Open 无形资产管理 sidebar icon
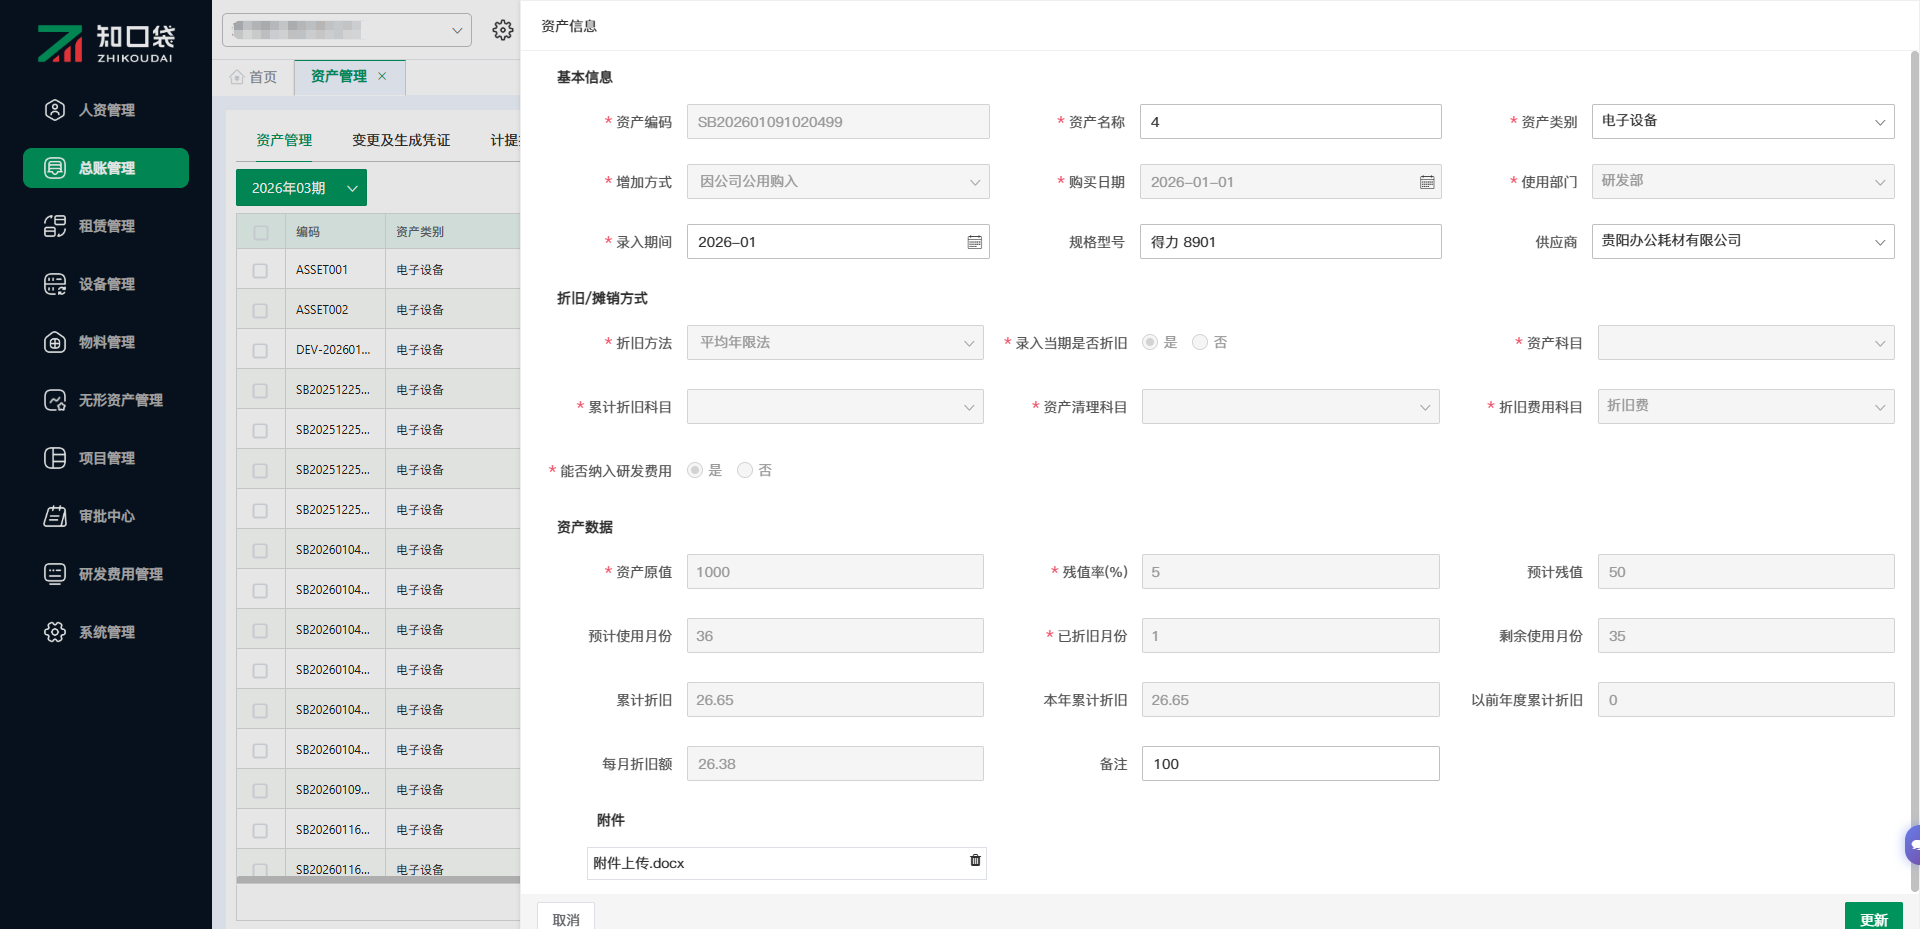Image resolution: width=1920 pixels, height=929 pixels. pyautogui.click(x=55, y=400)
